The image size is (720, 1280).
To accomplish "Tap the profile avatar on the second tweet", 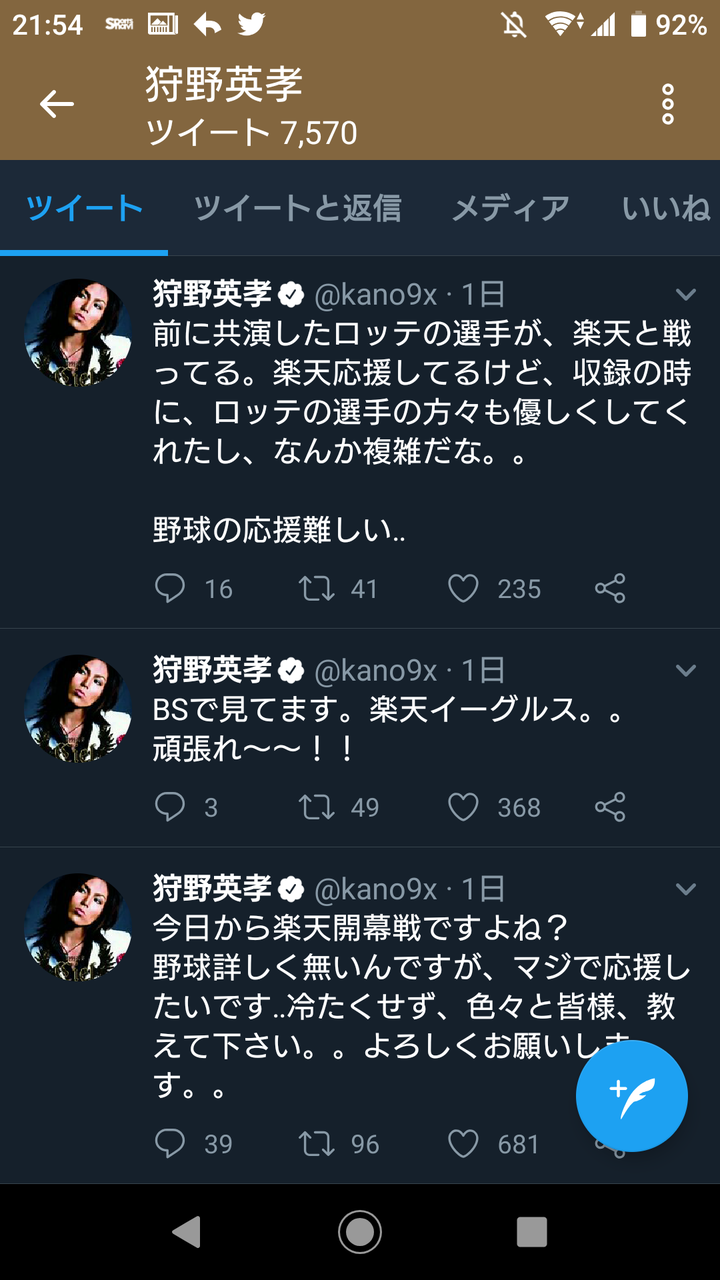I will (78, 710).
